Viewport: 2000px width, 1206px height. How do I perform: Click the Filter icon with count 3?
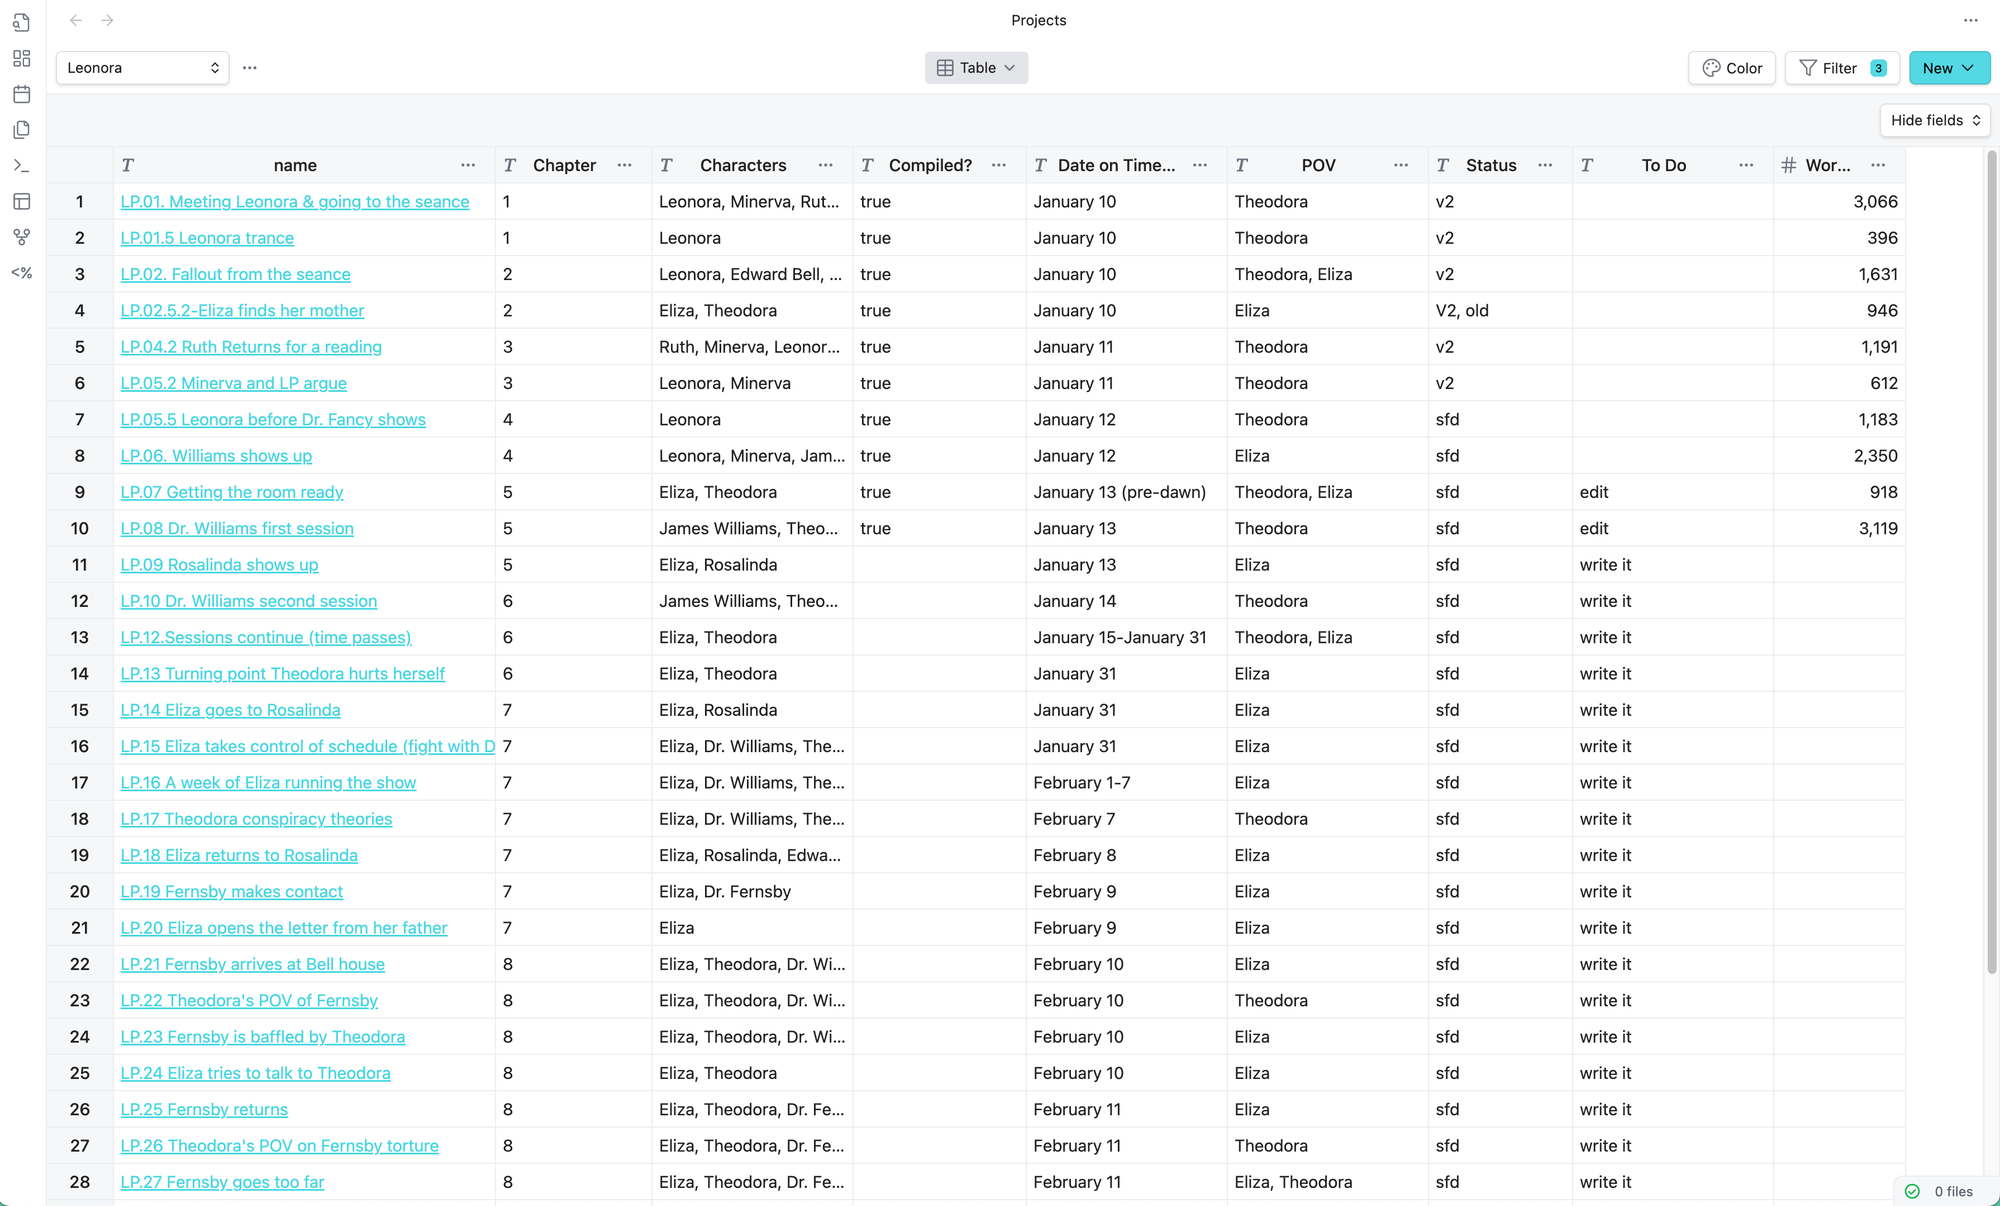click(1841, 67)
